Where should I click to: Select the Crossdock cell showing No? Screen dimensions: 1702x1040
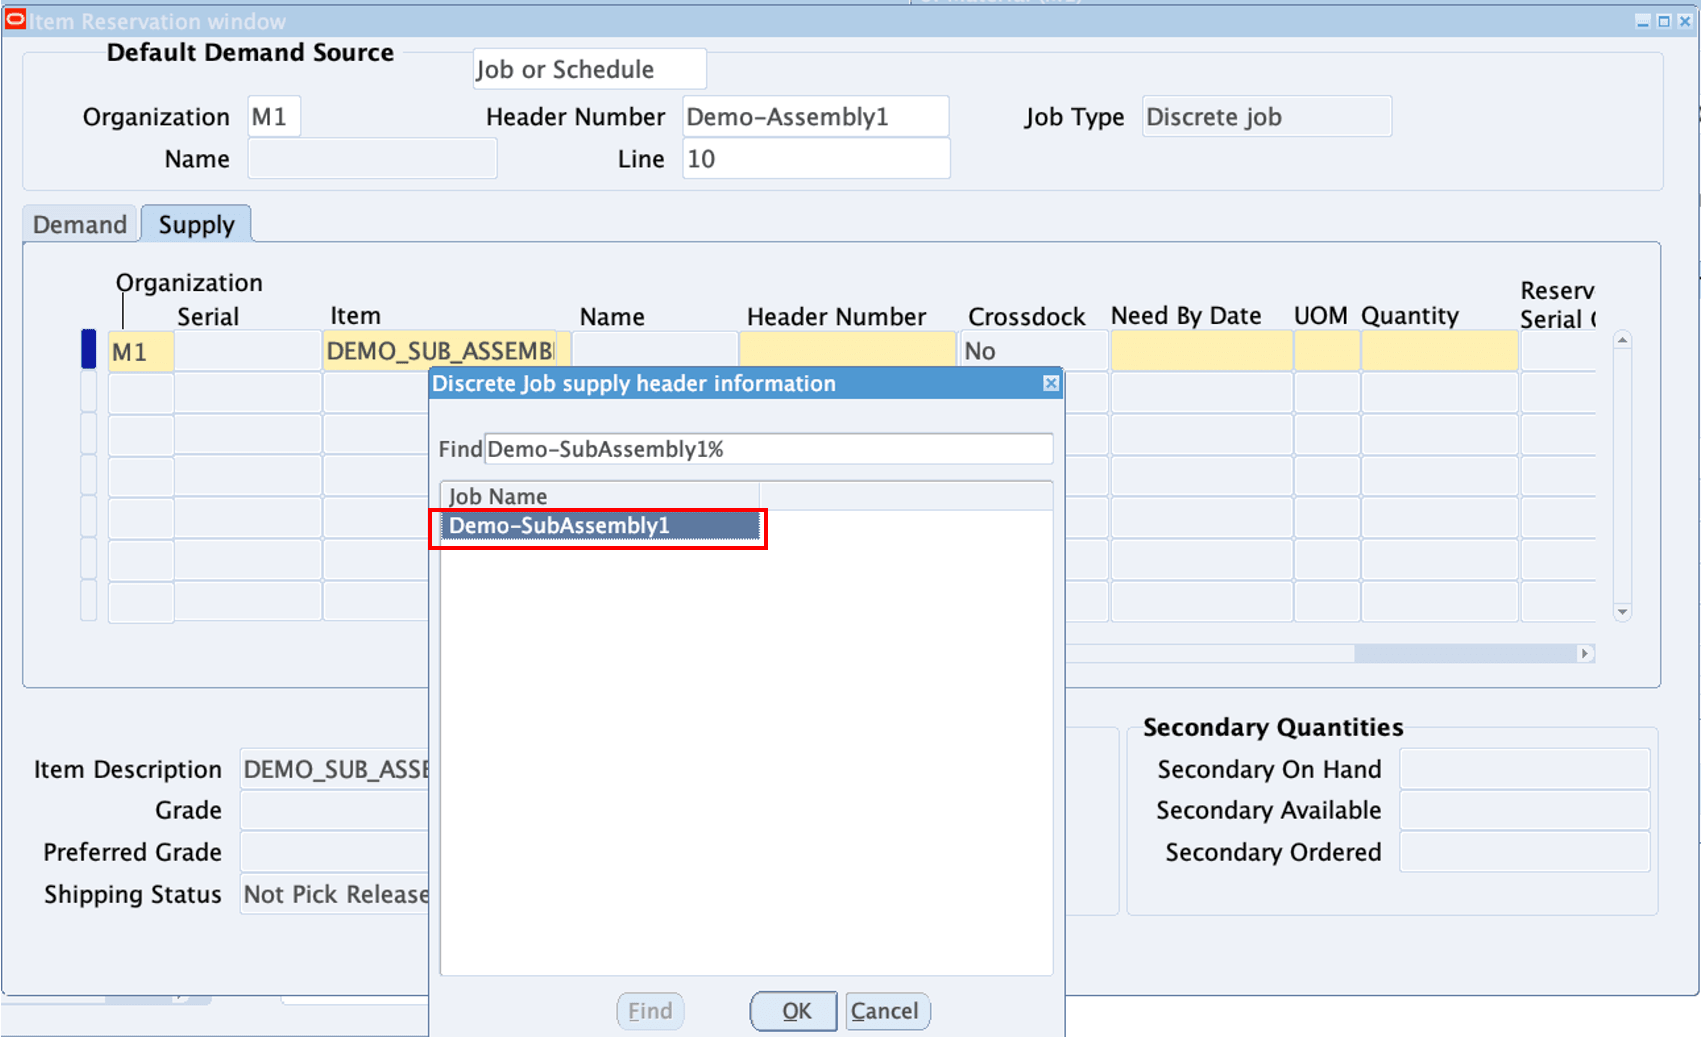[x=1032, y=351]
